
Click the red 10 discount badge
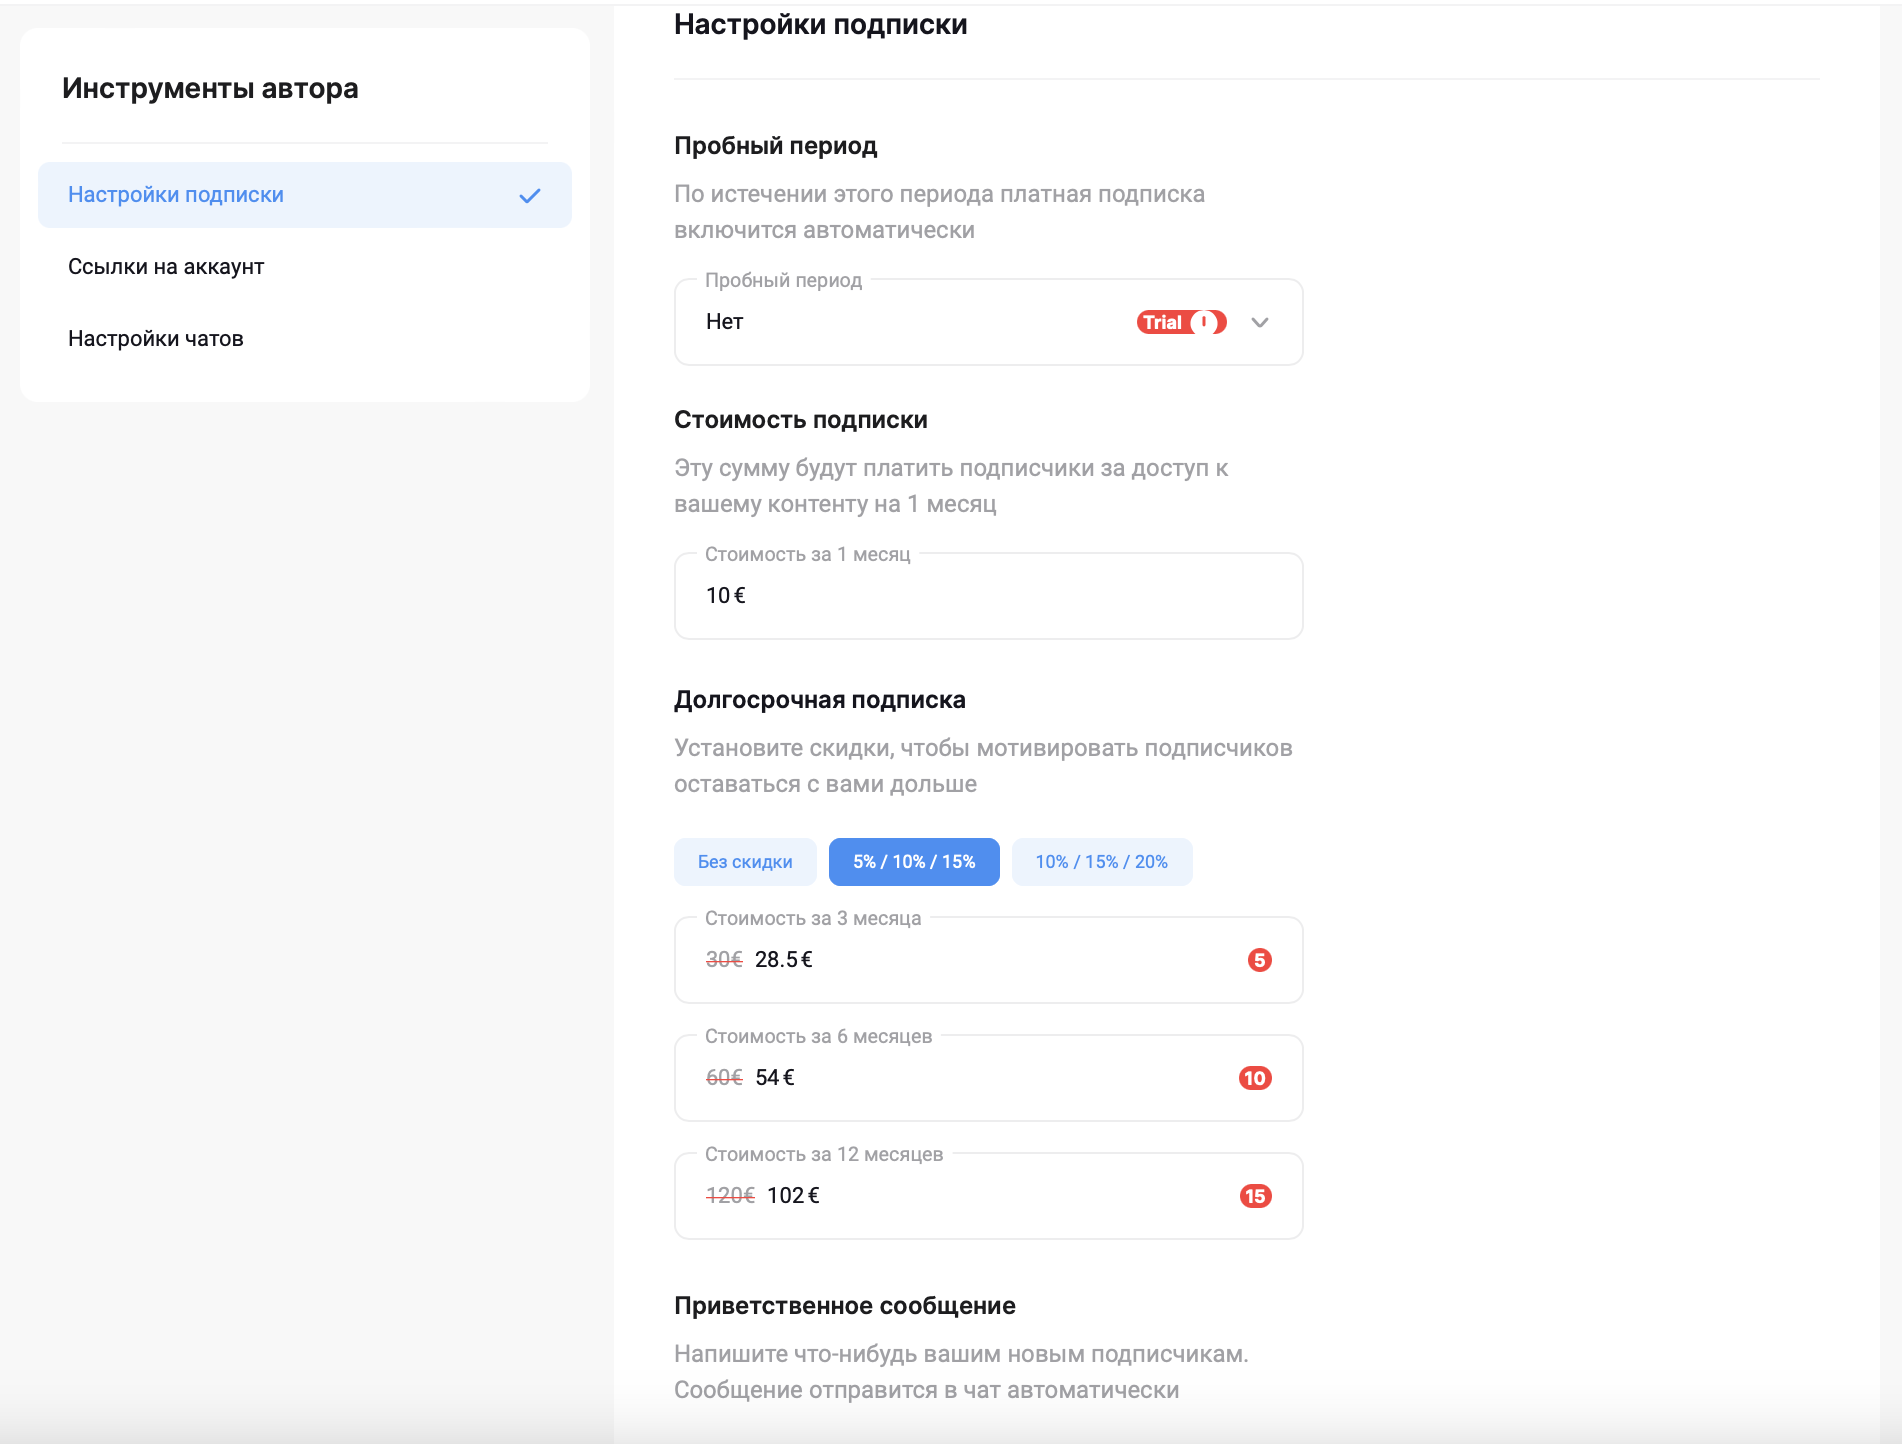pyautogui.click(x=1255, y=1078)
